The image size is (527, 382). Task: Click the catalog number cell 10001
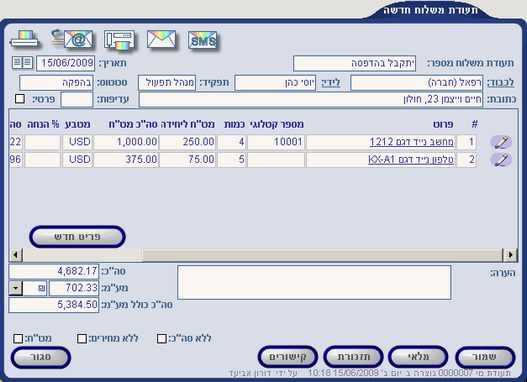click(276, 142)
